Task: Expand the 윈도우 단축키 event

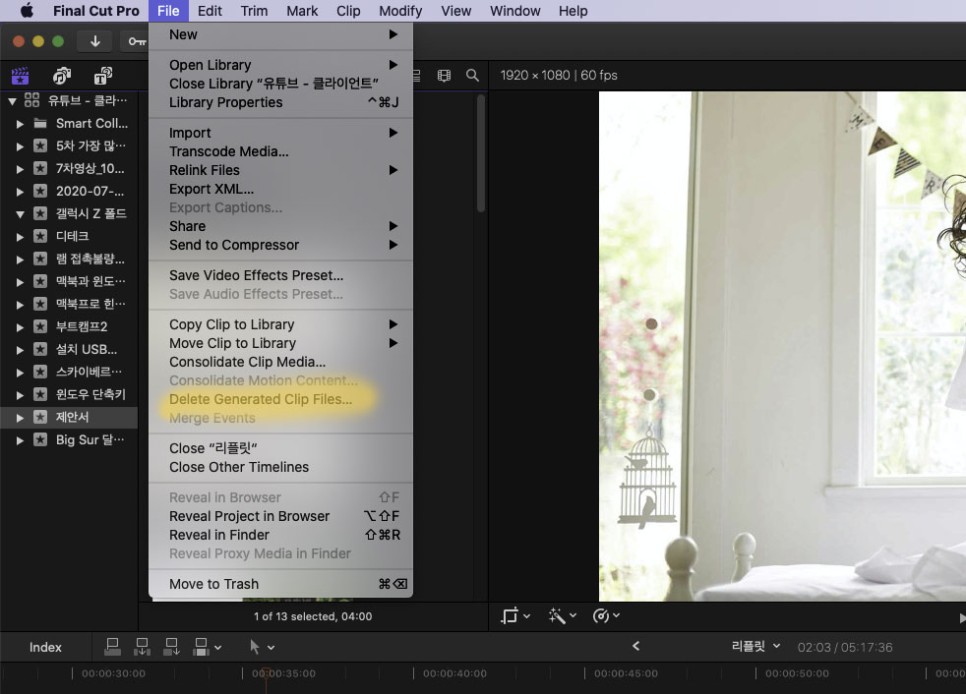Action: 20,395
